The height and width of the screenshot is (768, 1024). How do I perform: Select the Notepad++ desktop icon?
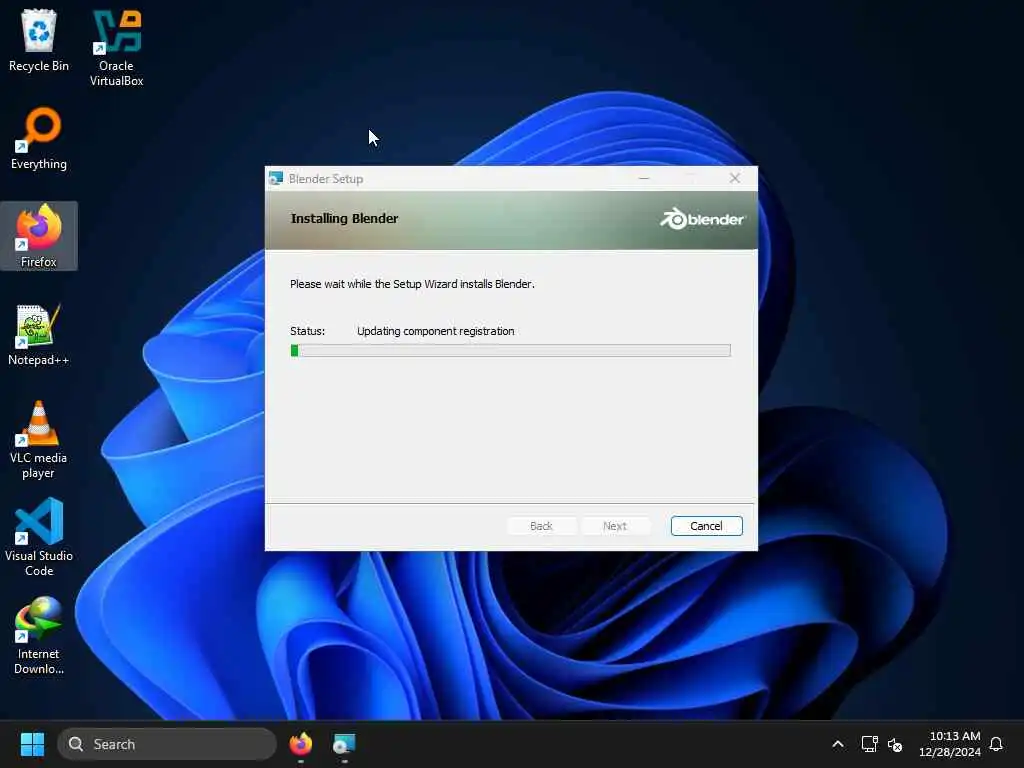tap(39, 334)
